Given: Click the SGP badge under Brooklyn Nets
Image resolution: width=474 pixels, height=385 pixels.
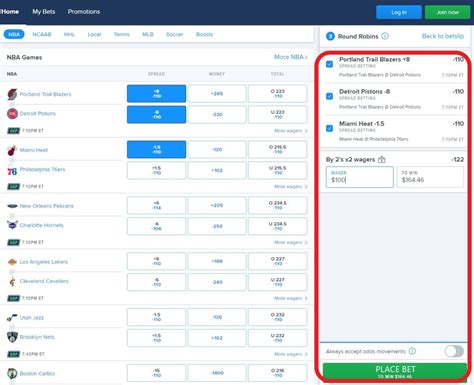Looking at the screenshot, I should pos(14,354).
